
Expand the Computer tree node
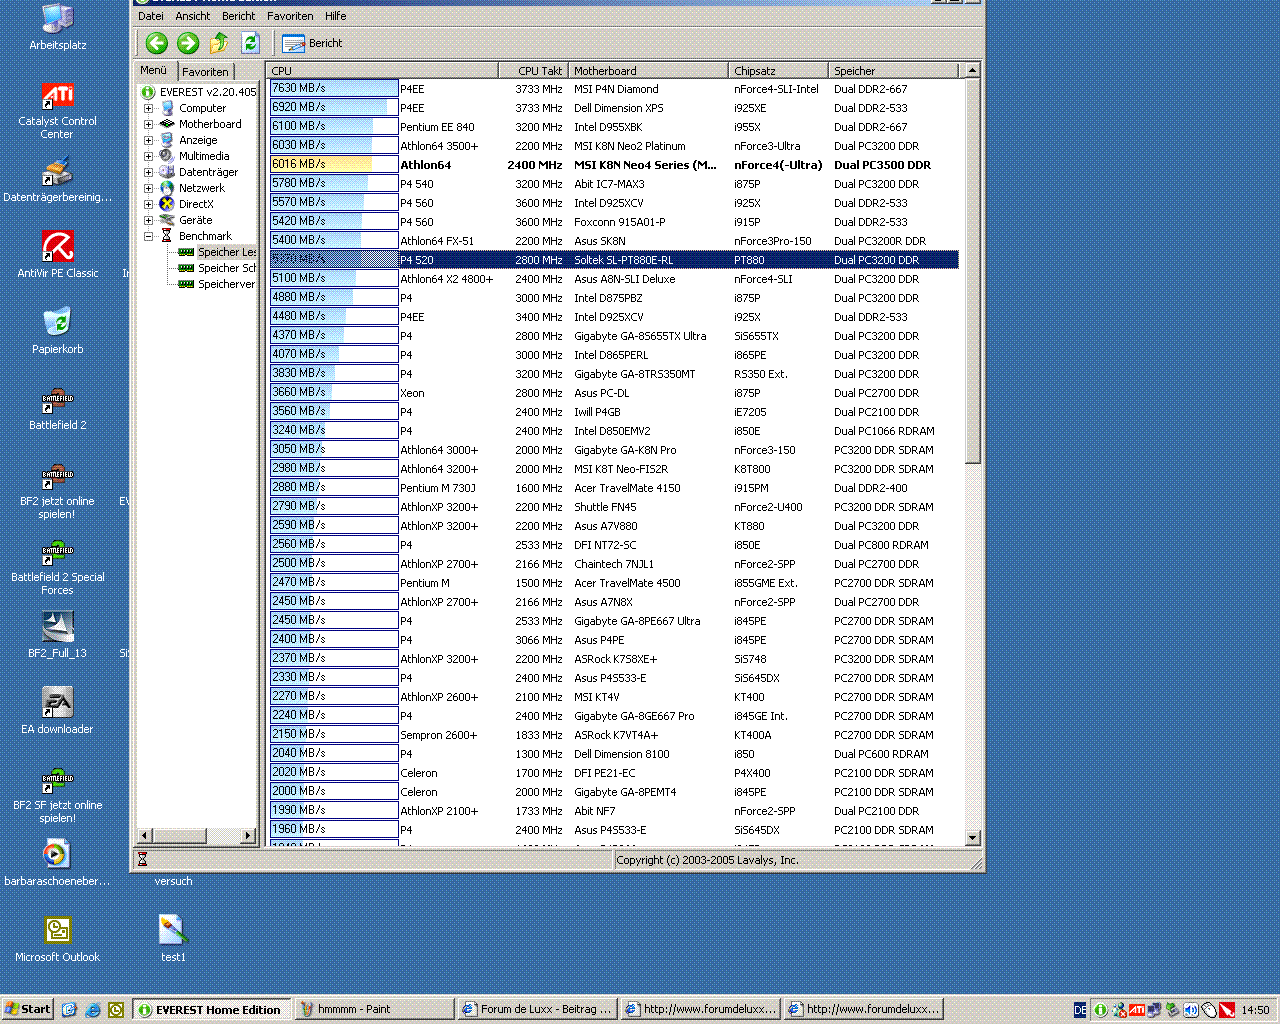(x=149, y=108)
